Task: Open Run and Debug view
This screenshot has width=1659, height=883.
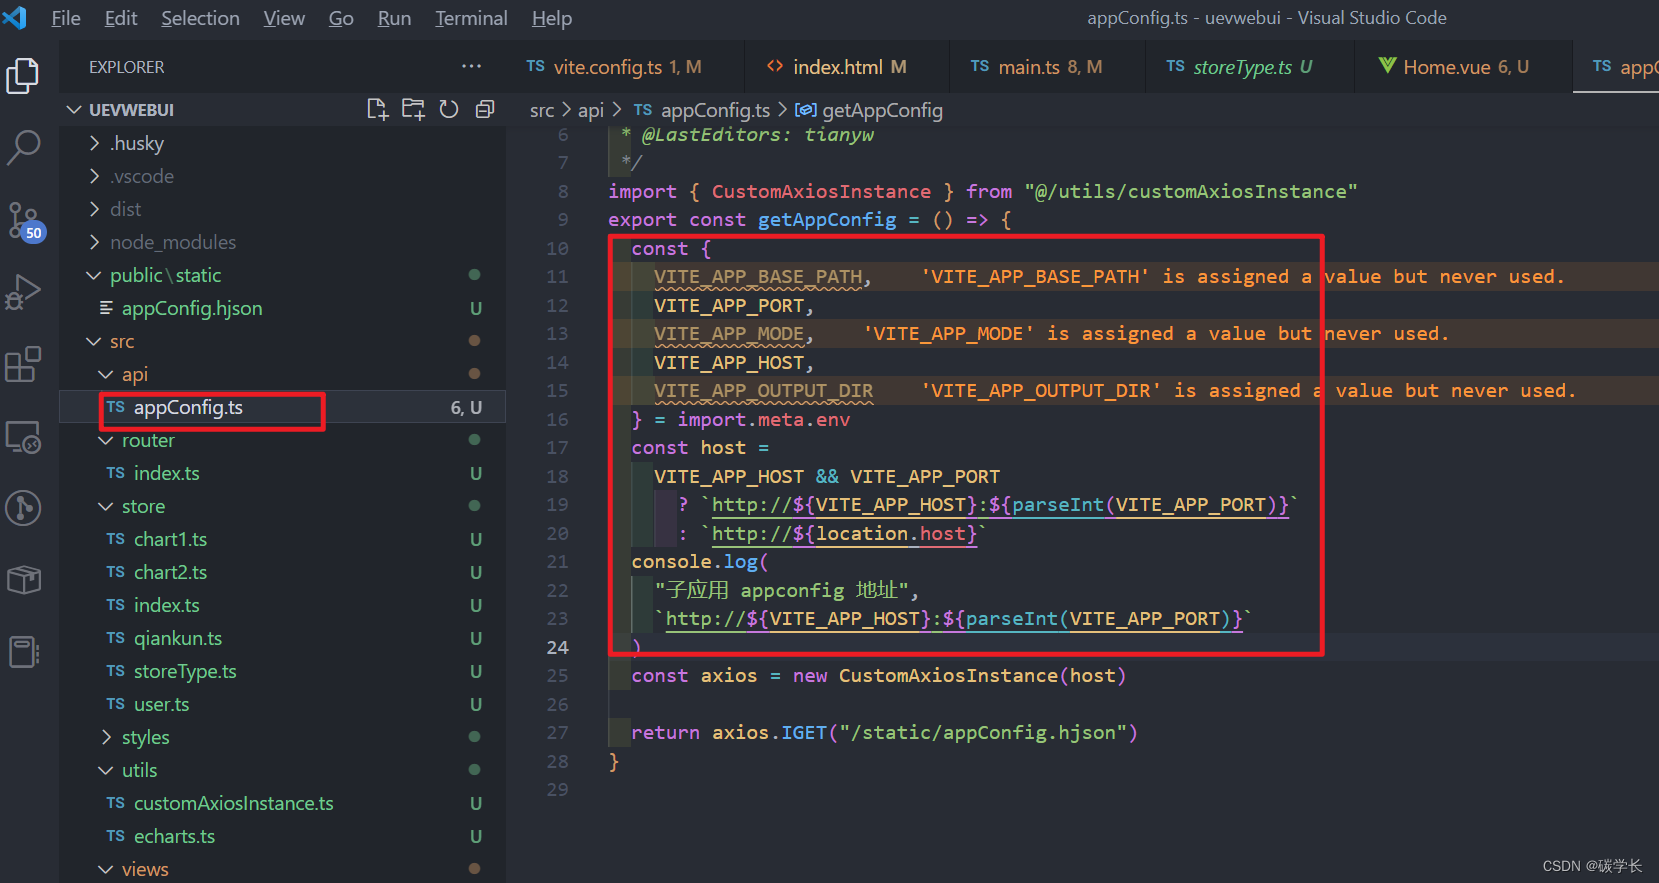Action: pos(23,292)
